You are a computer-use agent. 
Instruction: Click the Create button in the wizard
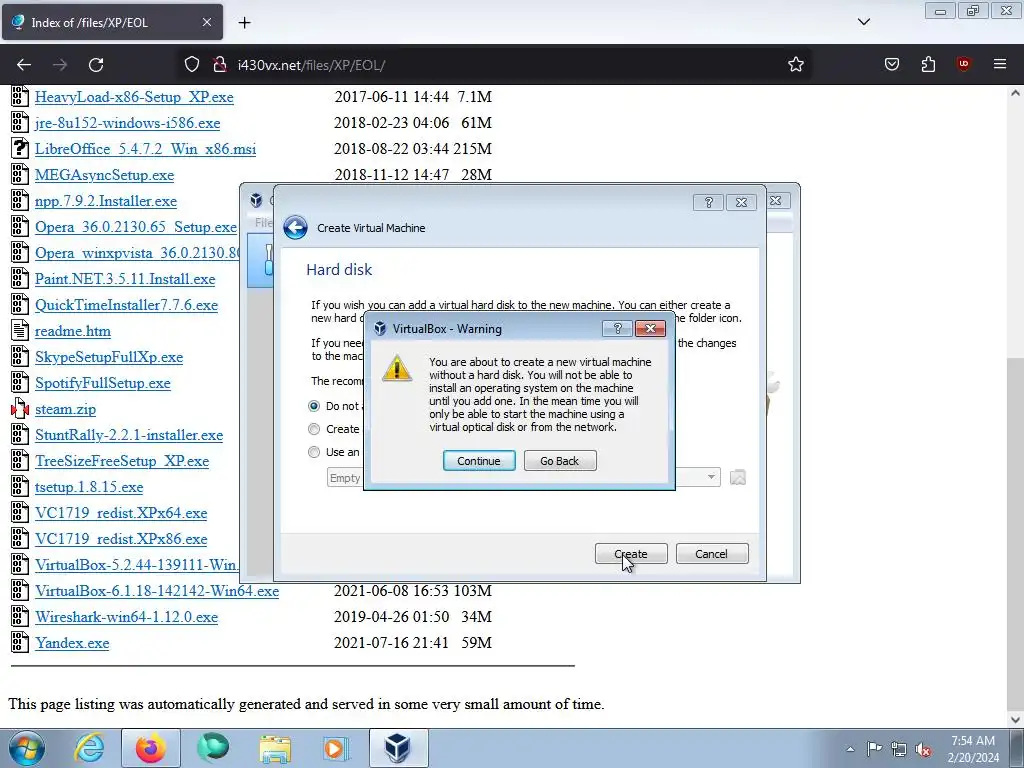[x=631, y=554]
